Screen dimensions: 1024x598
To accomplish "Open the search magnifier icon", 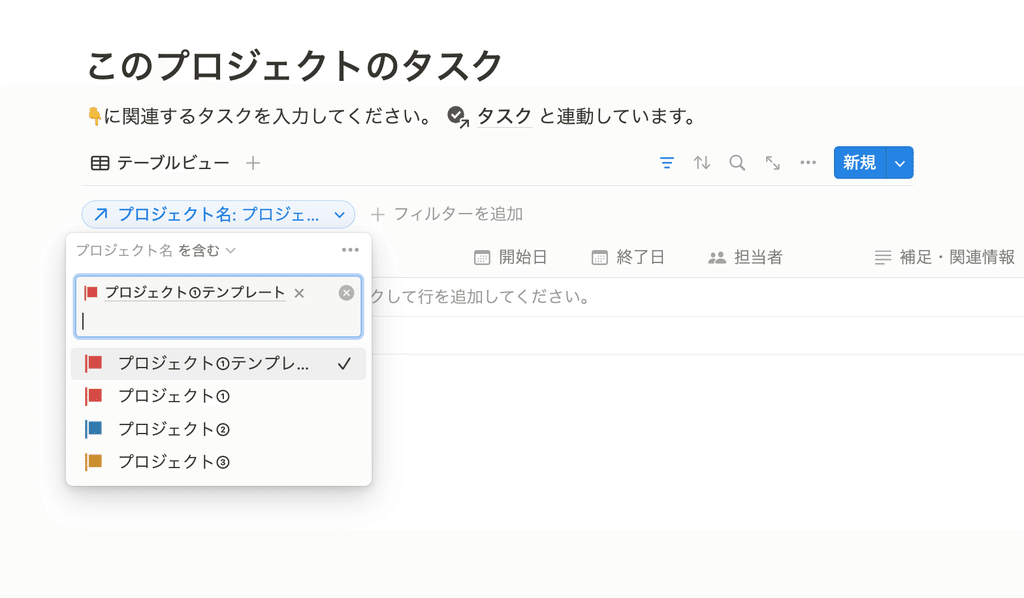I will point(737,163).
